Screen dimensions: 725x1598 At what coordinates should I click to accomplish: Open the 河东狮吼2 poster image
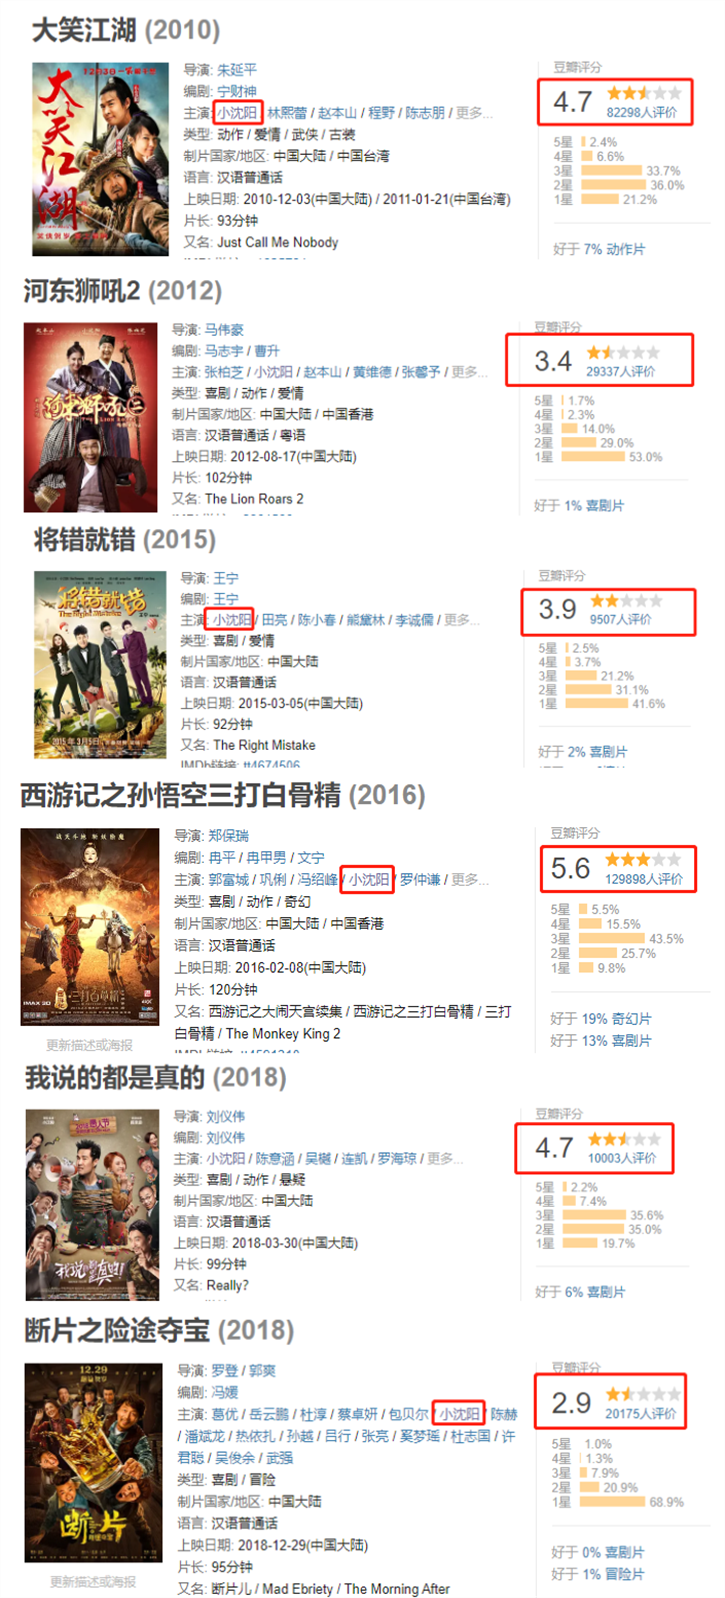90,417
